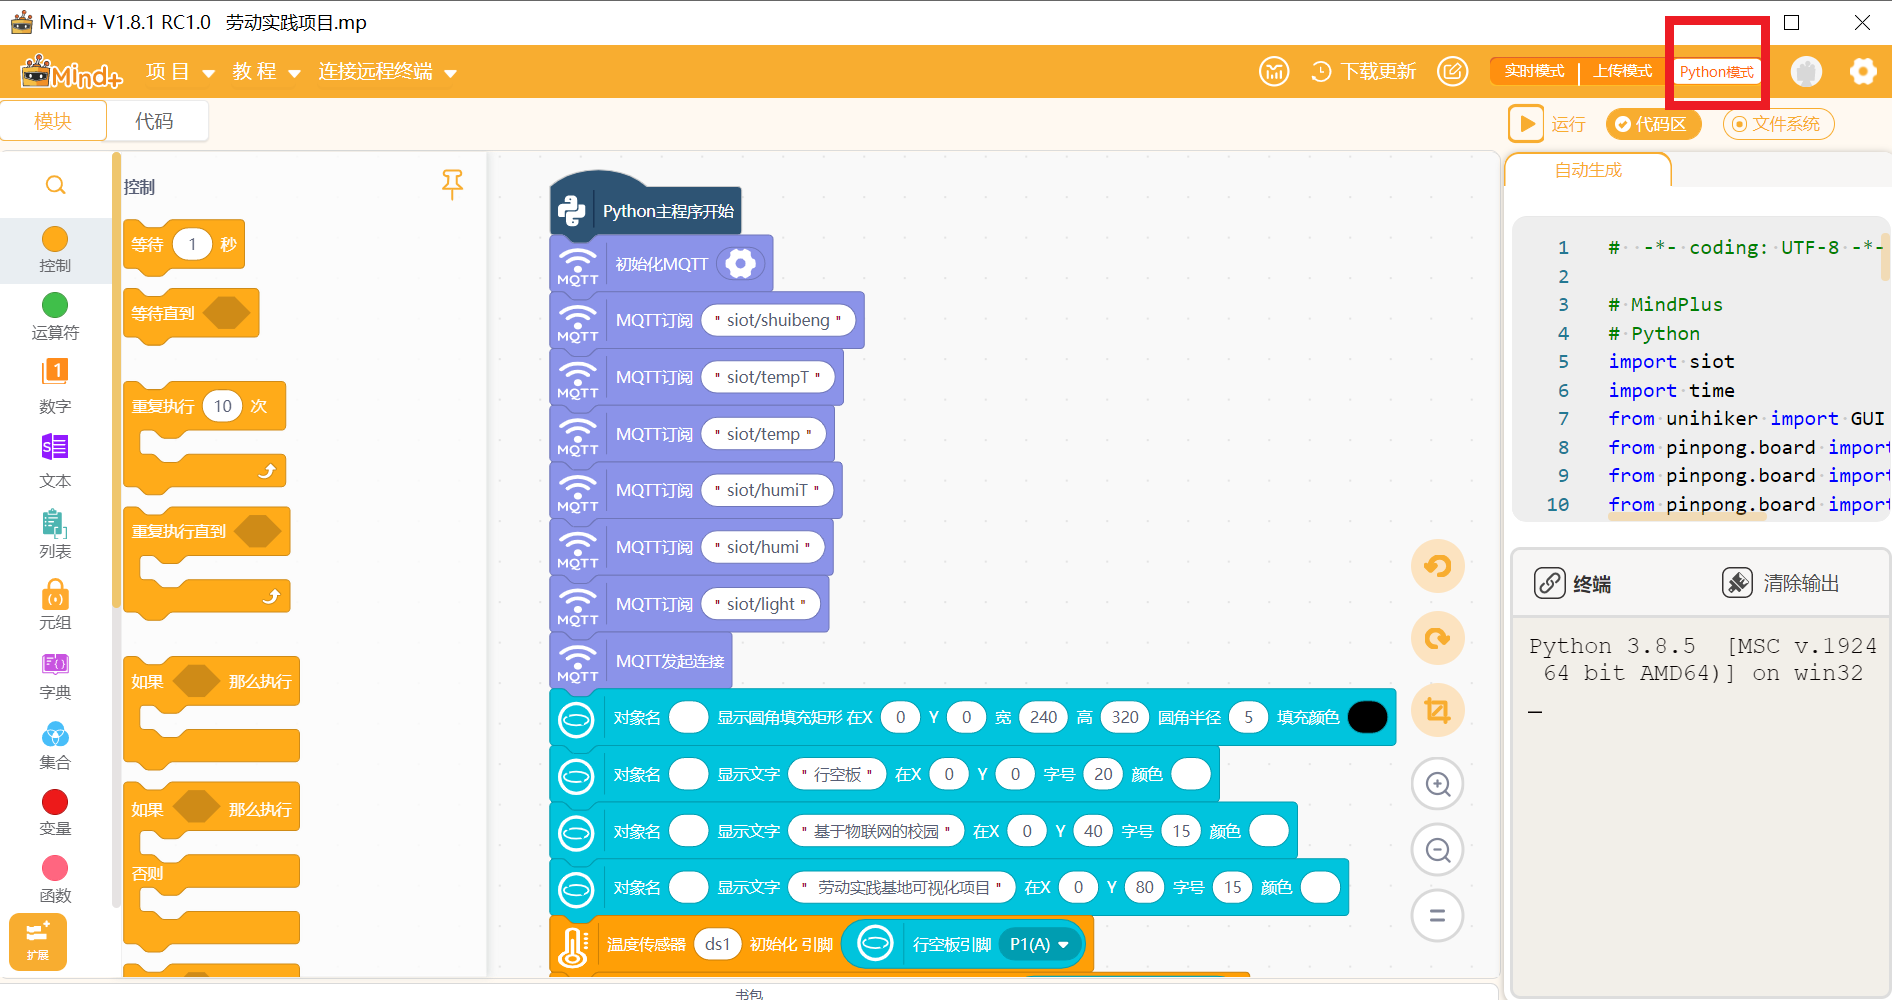Screen dimensions: 1892x1000
Task: Switch to Python模式
Action: click(1716, 72)
